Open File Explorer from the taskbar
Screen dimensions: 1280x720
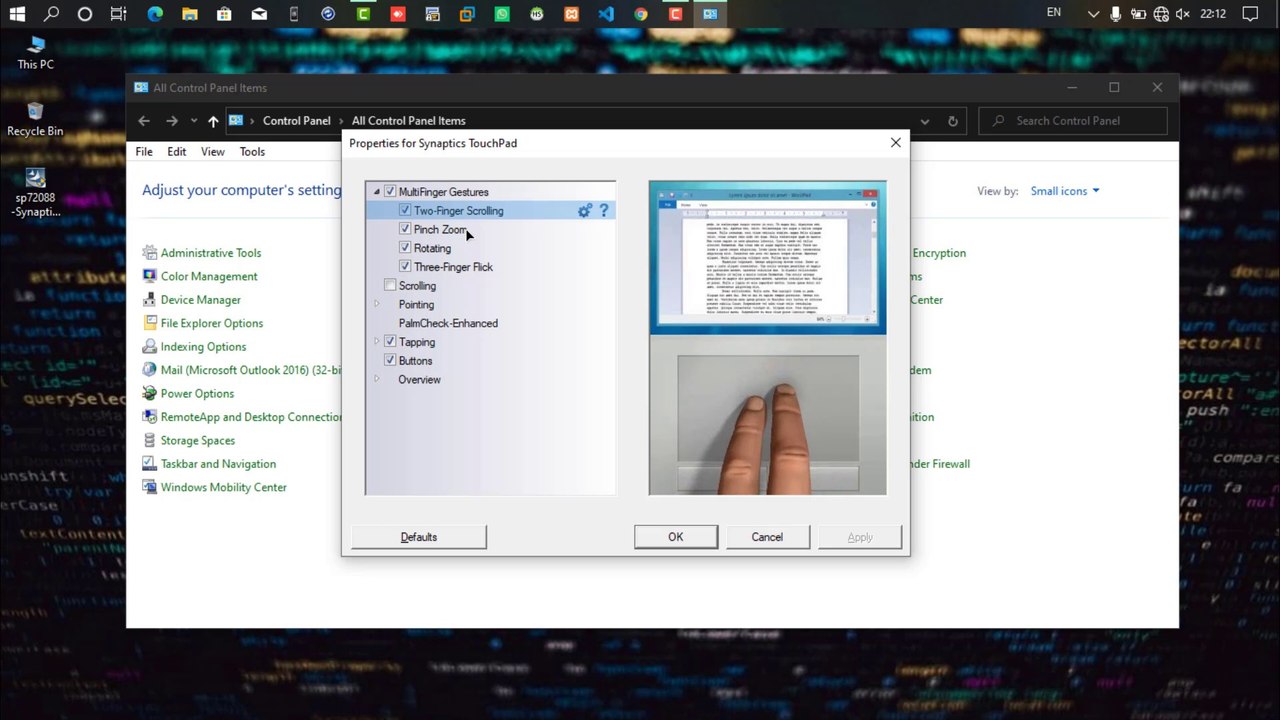click(189, 14)
